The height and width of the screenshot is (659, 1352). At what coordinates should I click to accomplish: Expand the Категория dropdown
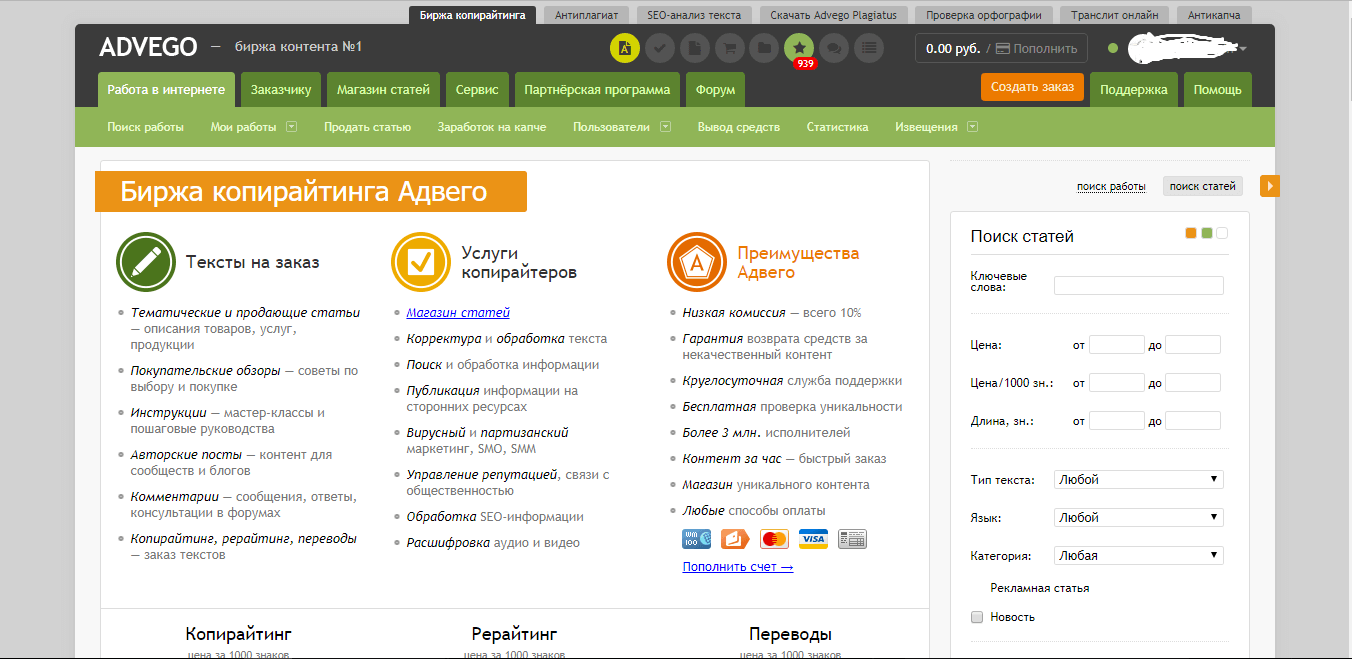point(1138,556)
